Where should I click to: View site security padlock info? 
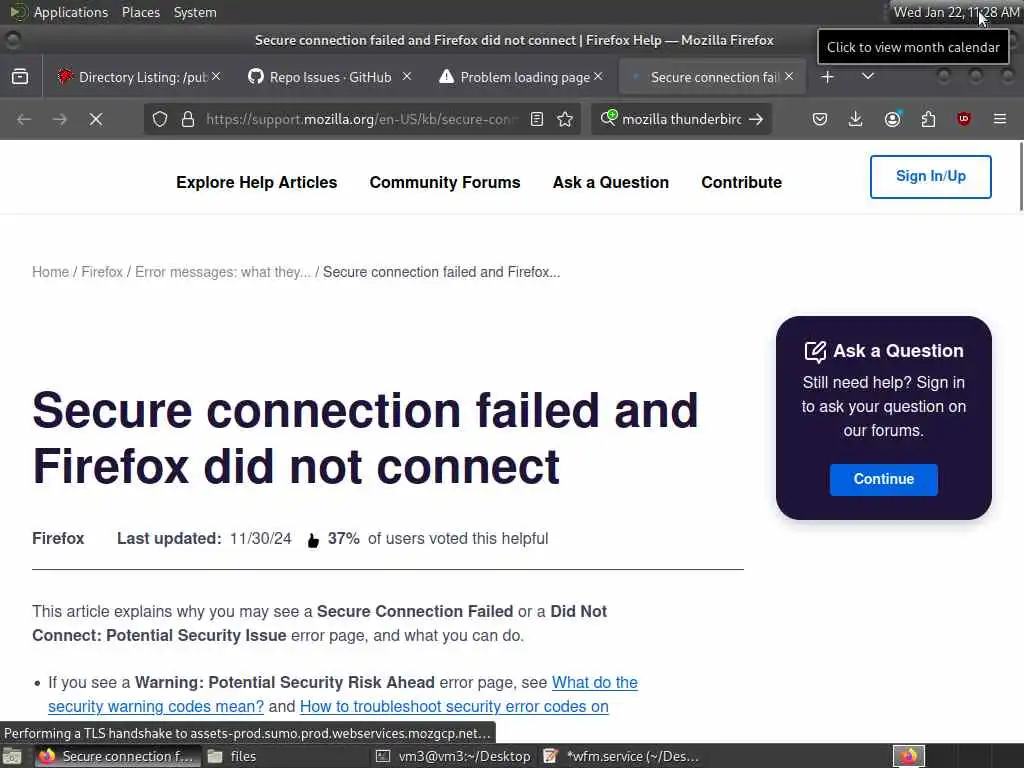[188, 119]
